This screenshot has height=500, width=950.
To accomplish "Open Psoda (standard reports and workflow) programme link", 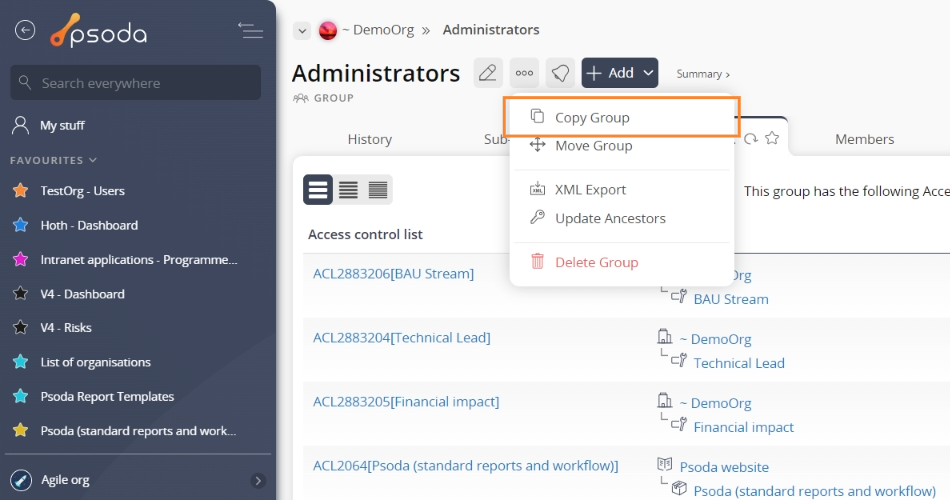I will [814, 491].
